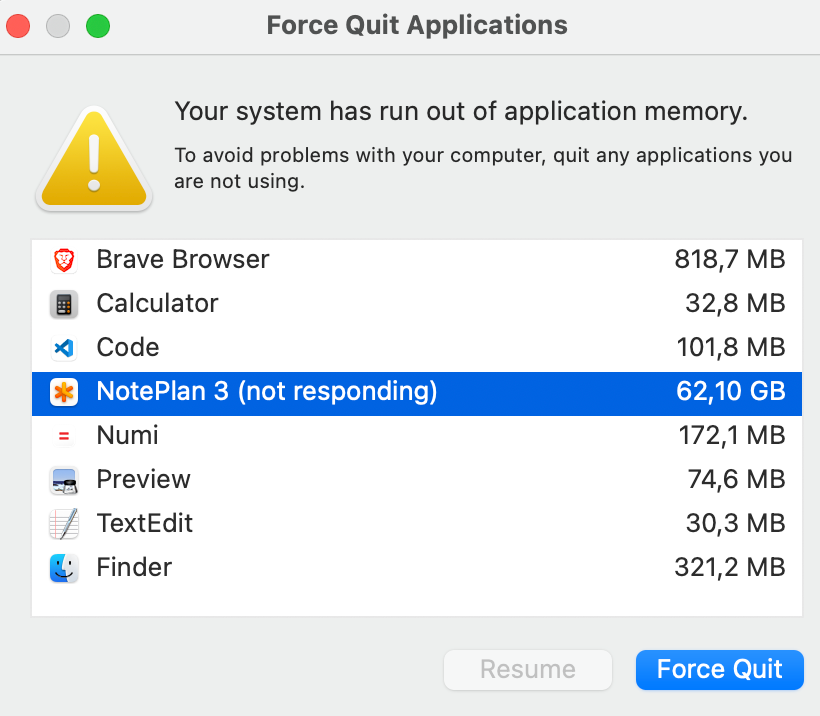This screenshot has width=820, height=716.
Task: Close the window with the red button
Action: (18, 26)
